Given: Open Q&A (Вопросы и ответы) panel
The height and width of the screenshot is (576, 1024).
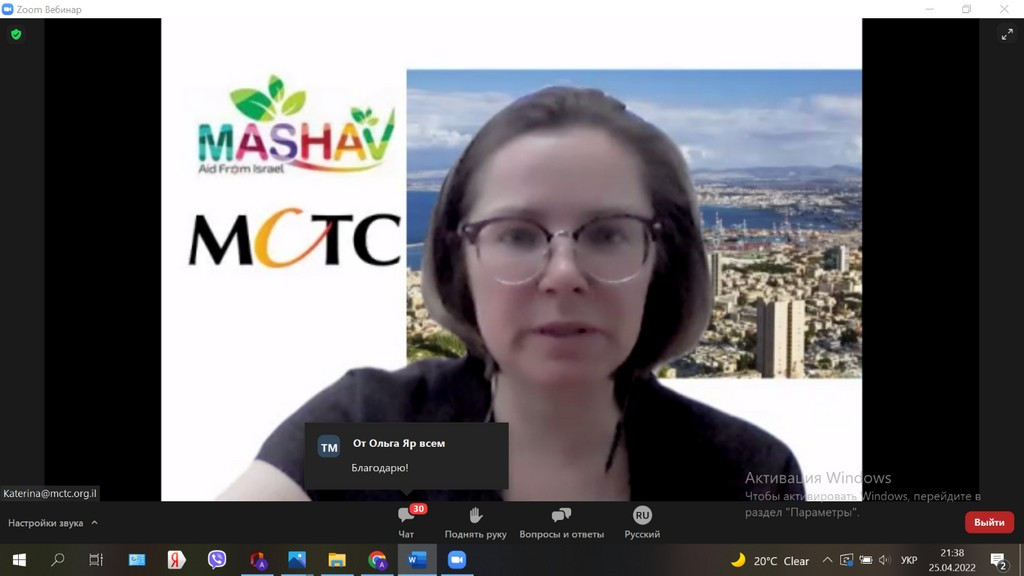Looking at the screenshot, I should pos(561,522).
